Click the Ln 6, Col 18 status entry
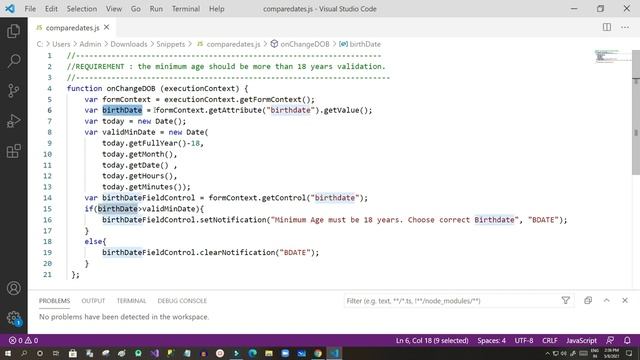Image resolution: width=640 pixels, height=360 pixels. (x=432, y=340)
